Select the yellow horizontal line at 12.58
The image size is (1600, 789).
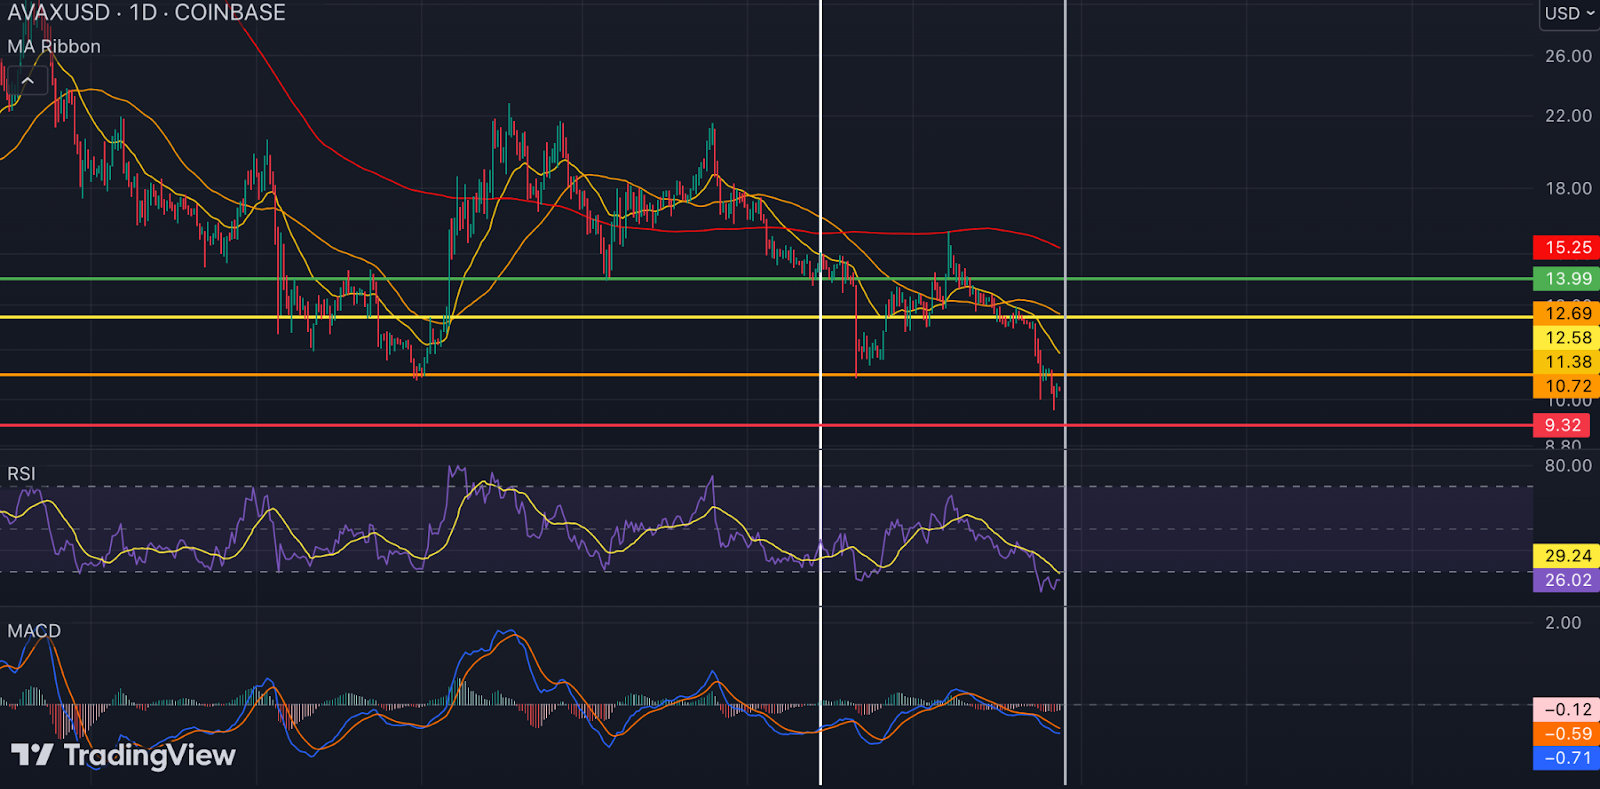[x=766, y=317]
